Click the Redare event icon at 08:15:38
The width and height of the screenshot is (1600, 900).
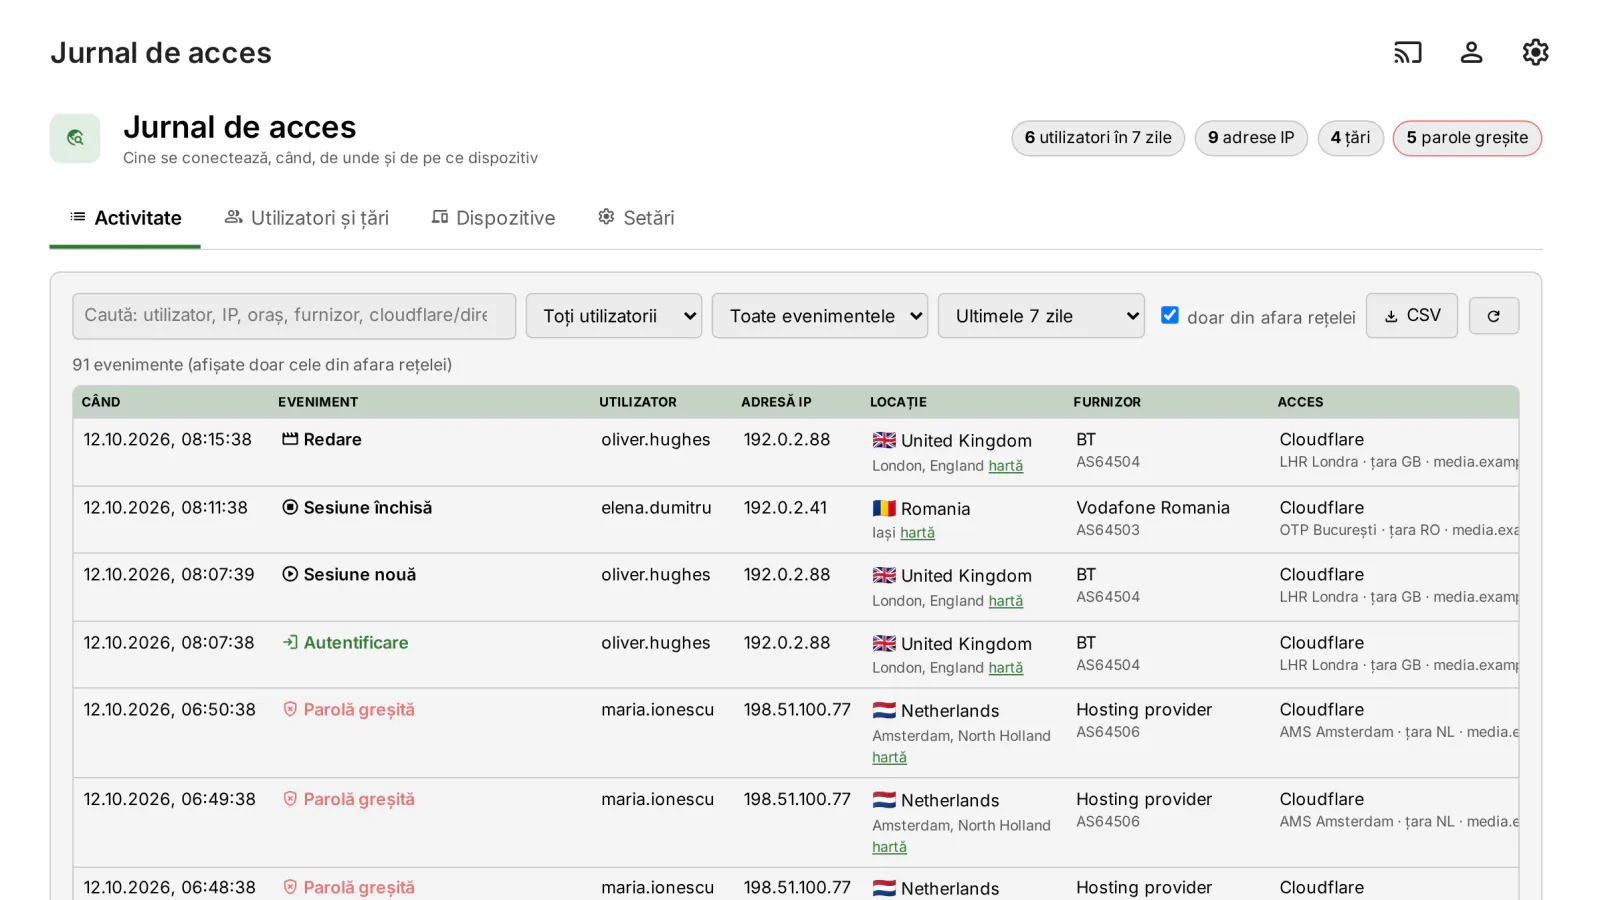pyautogui.click(x=290, y=439)
